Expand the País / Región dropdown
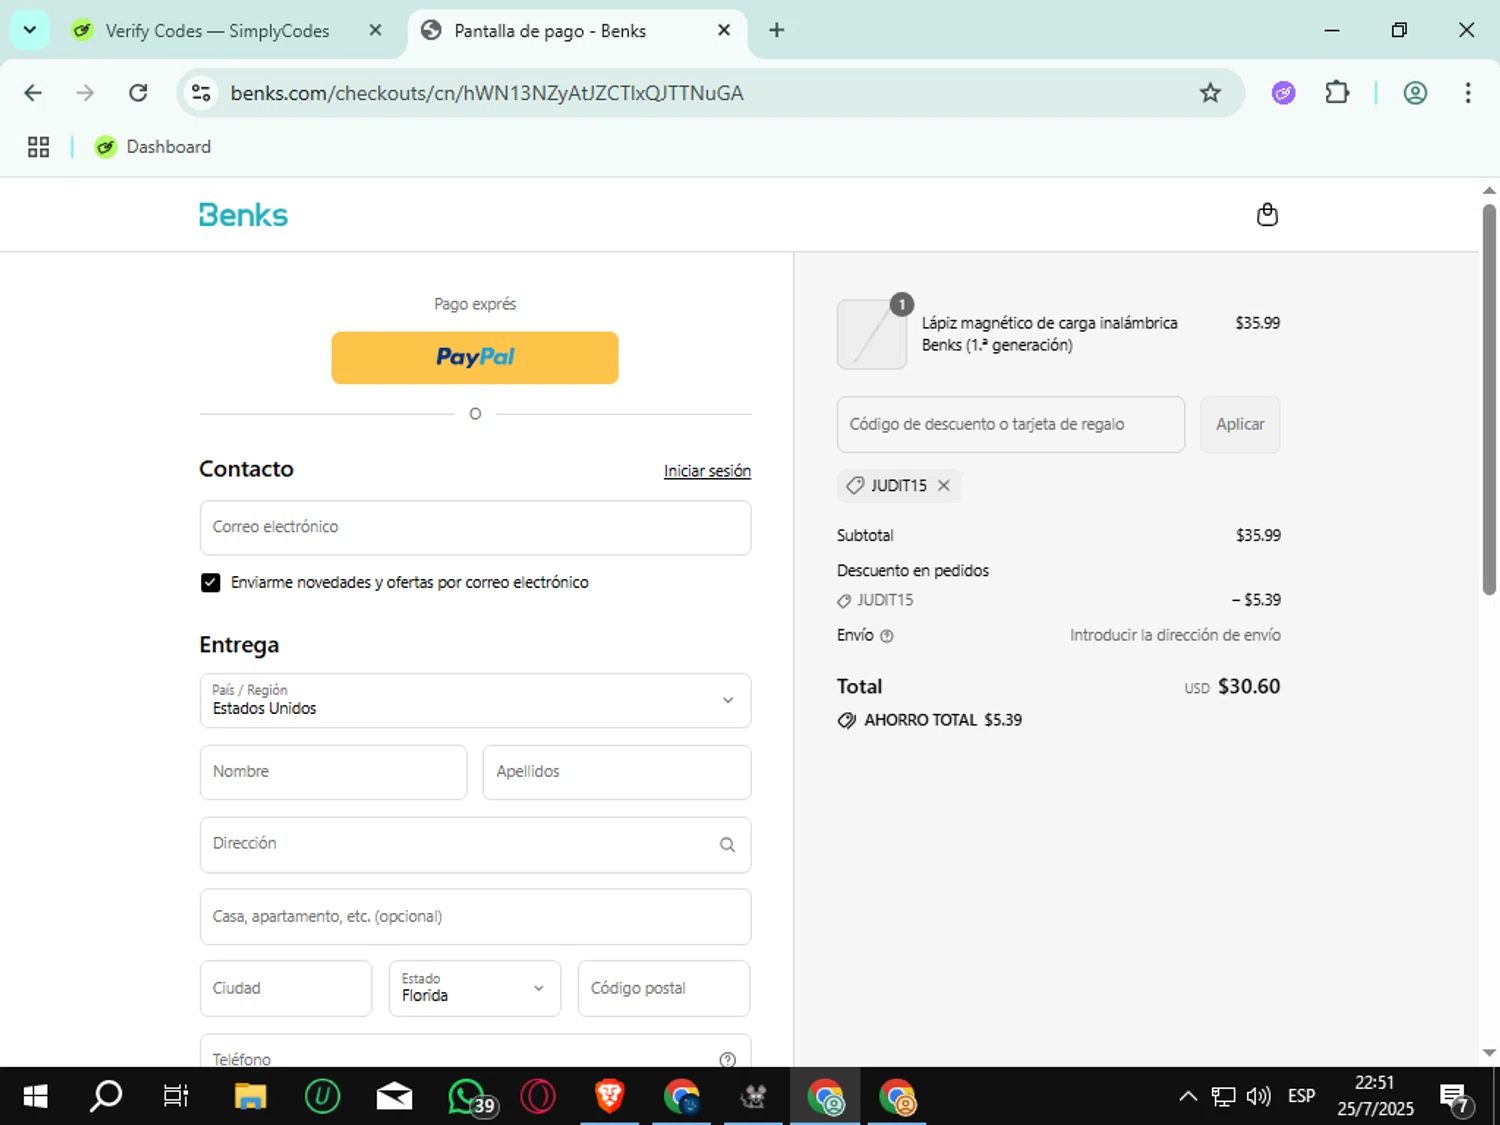1500x1125 pixels. [475, 700]
